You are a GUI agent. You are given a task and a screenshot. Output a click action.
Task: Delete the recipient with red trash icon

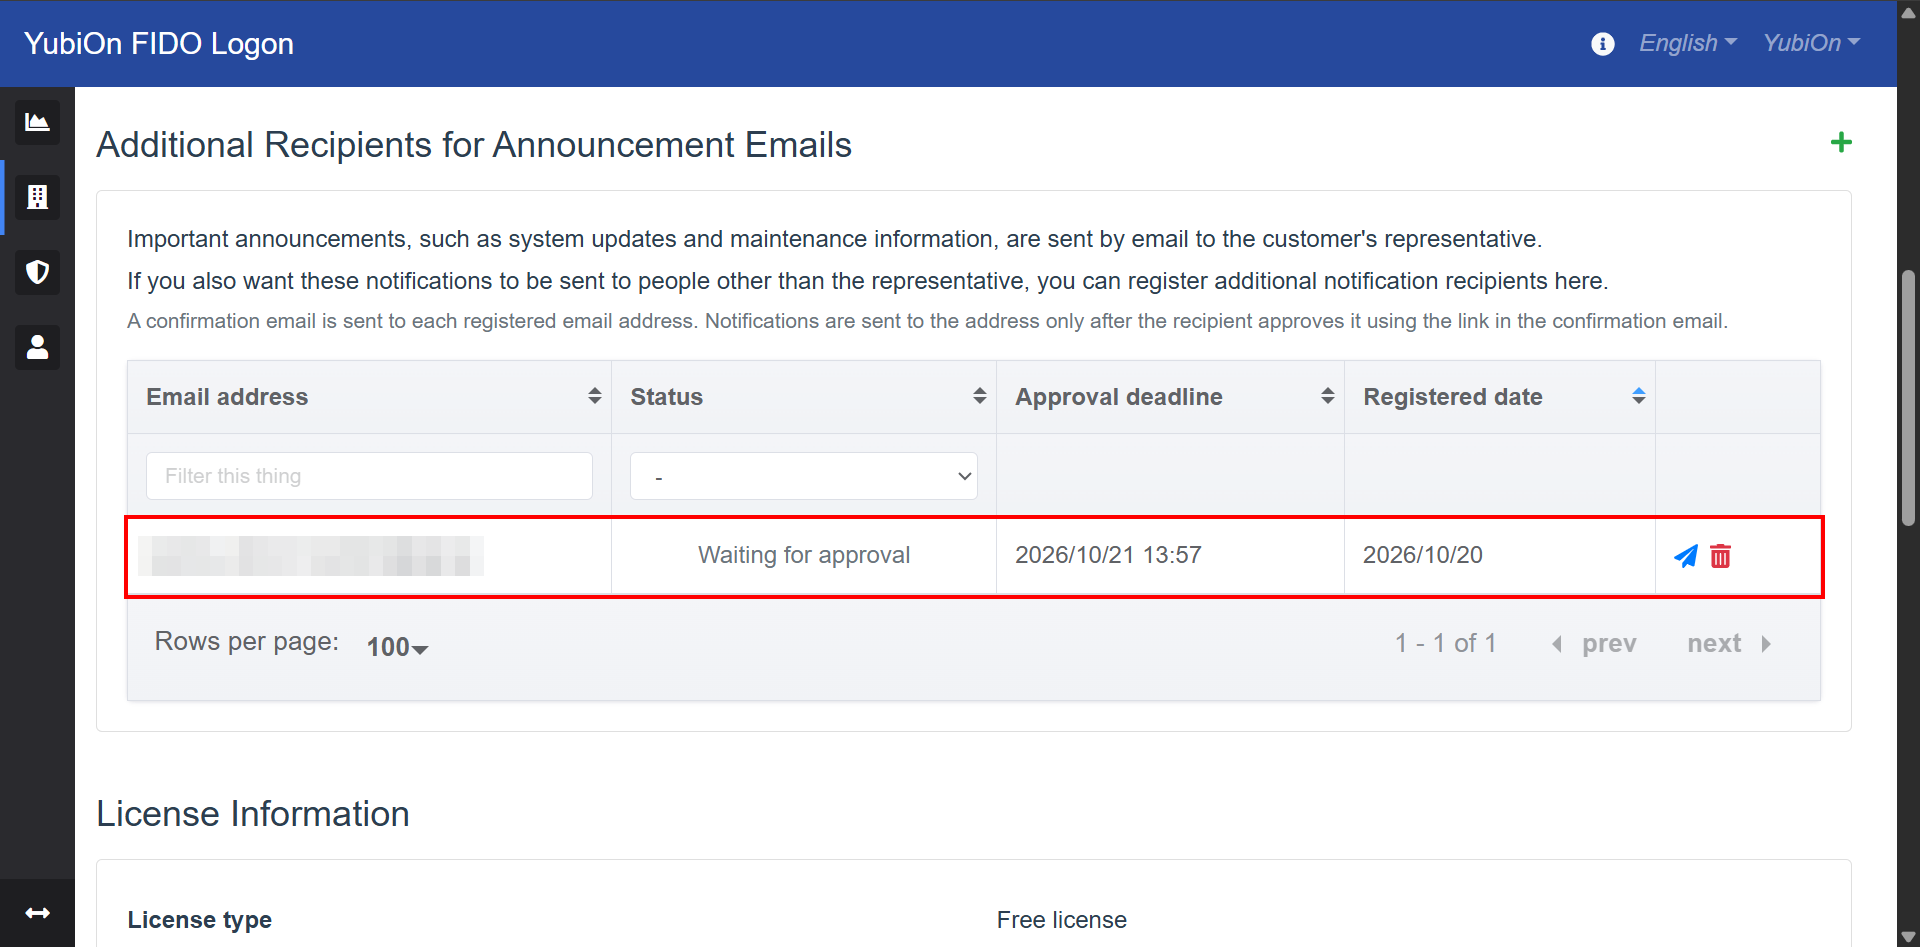pos(1720,556)
